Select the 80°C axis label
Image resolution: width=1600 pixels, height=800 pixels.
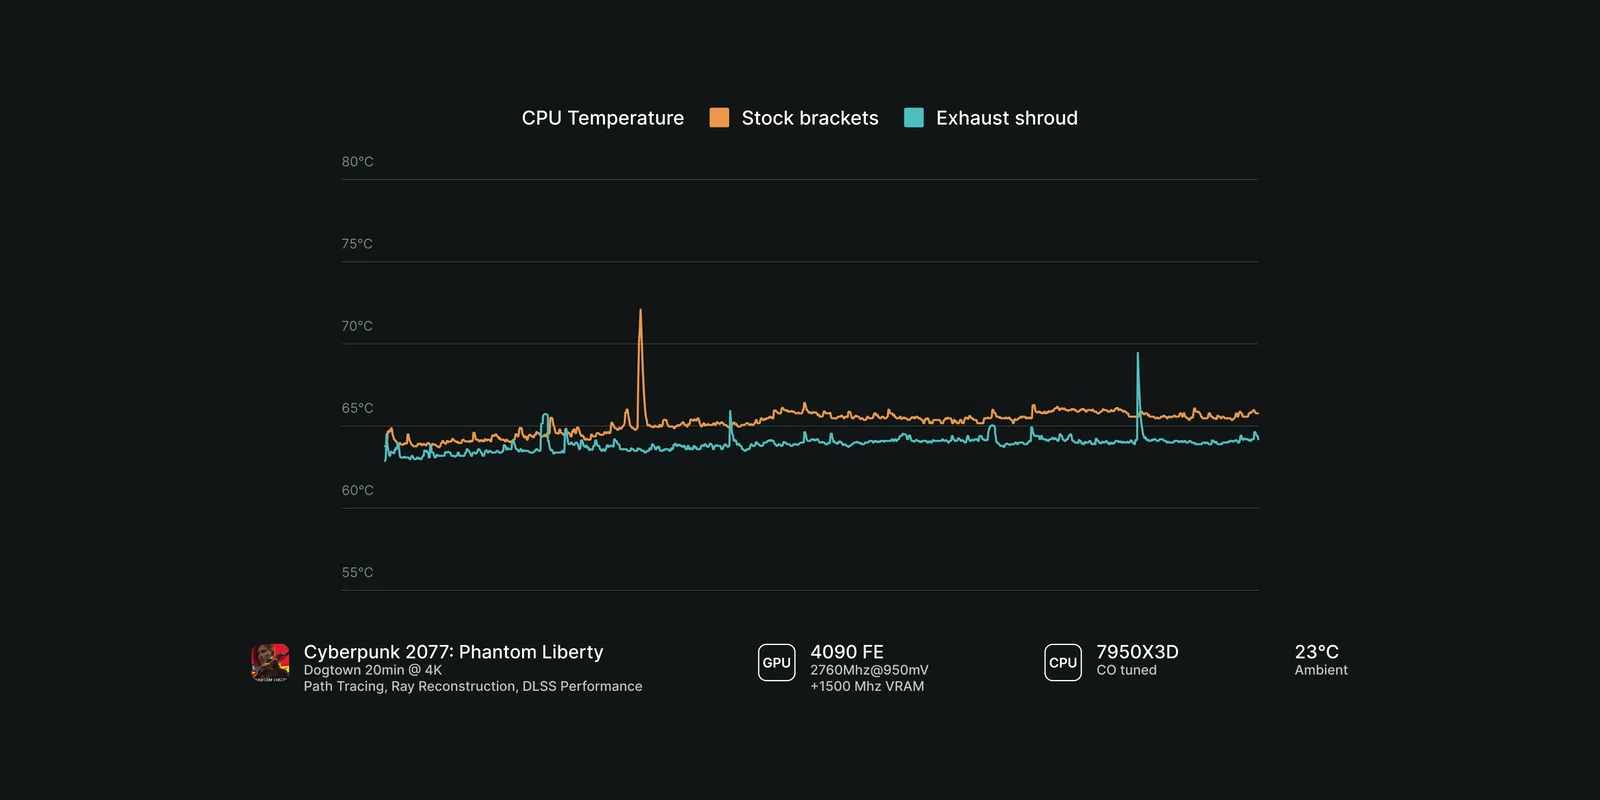pos(357,162)
